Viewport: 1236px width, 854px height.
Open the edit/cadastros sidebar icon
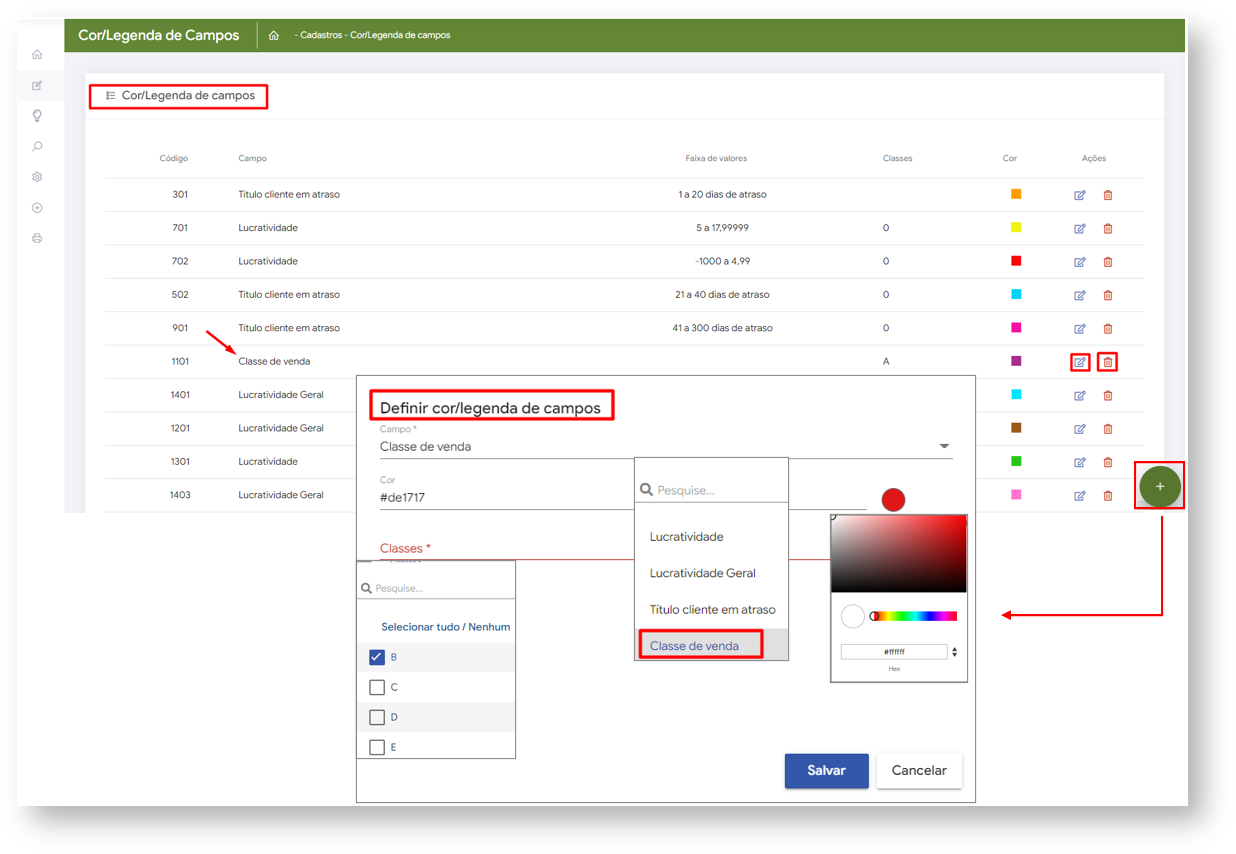[x=37, y=86]
